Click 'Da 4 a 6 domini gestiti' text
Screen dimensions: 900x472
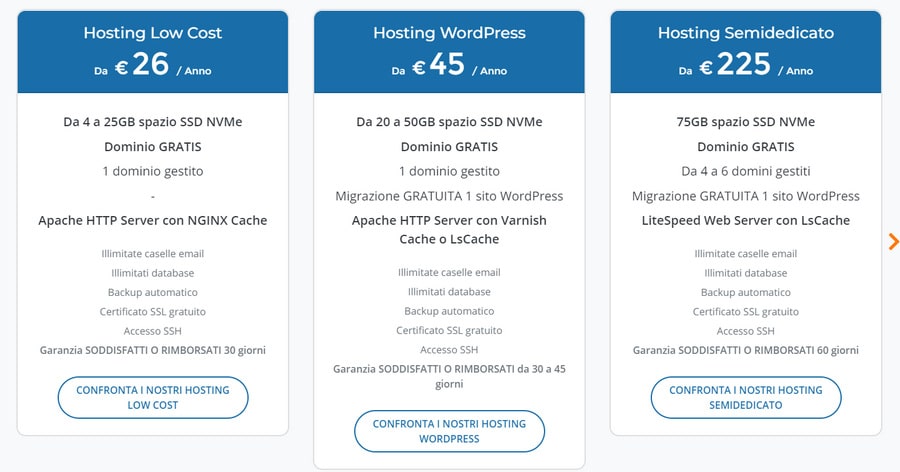click(x=745, y=171)
